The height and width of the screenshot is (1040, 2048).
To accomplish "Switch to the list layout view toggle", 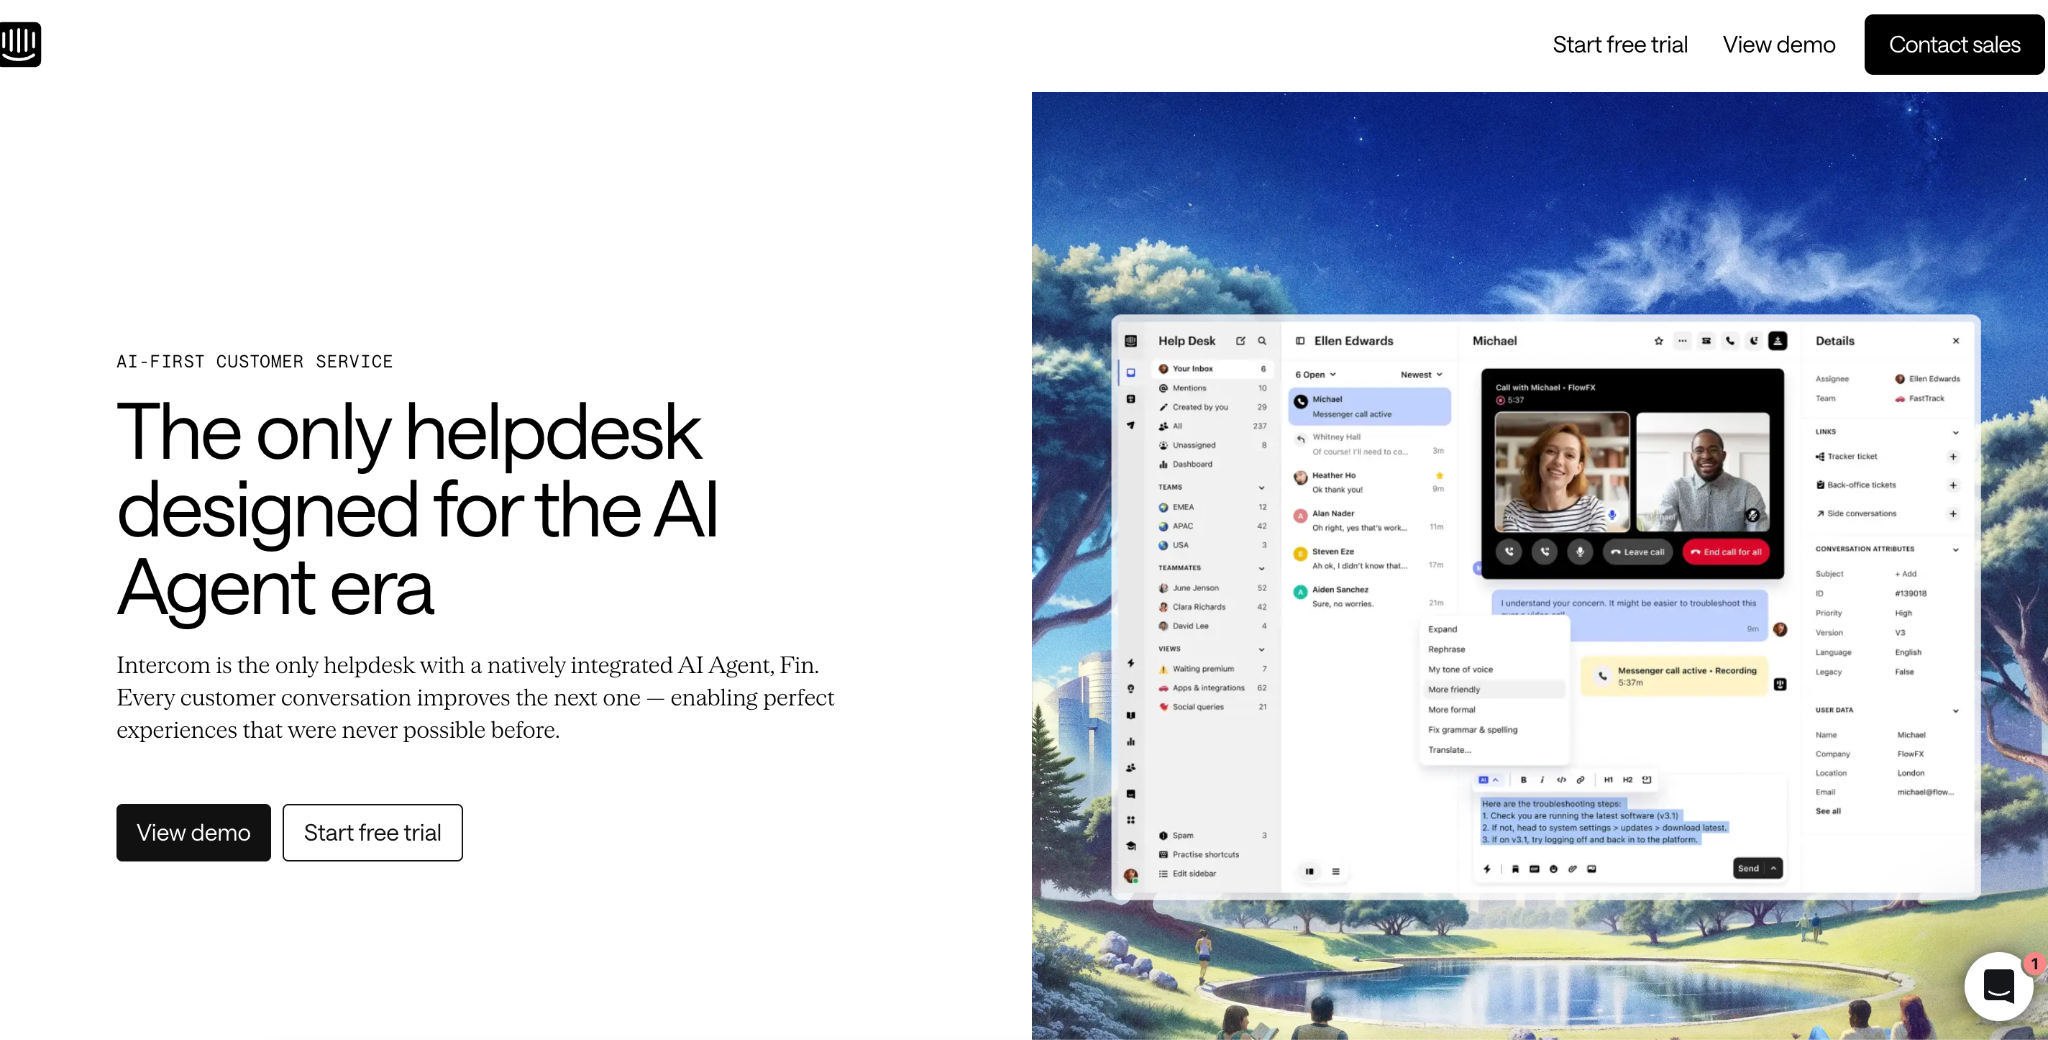I will pos(1335,871).
